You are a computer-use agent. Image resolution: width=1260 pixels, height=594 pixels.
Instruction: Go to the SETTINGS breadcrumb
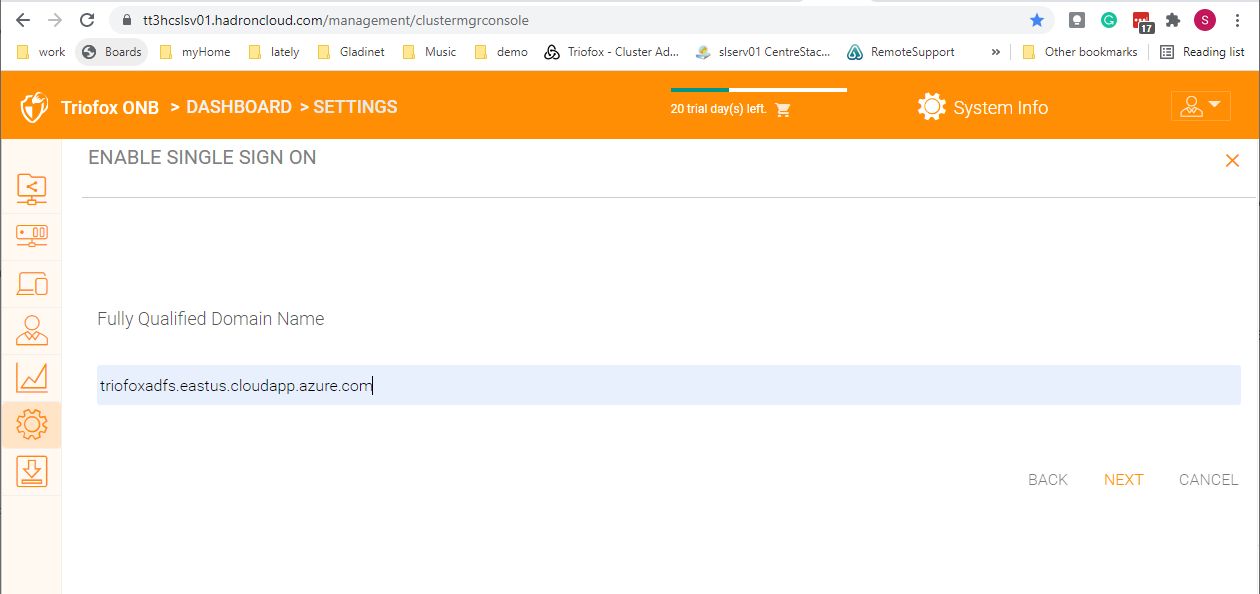[355, 107]
